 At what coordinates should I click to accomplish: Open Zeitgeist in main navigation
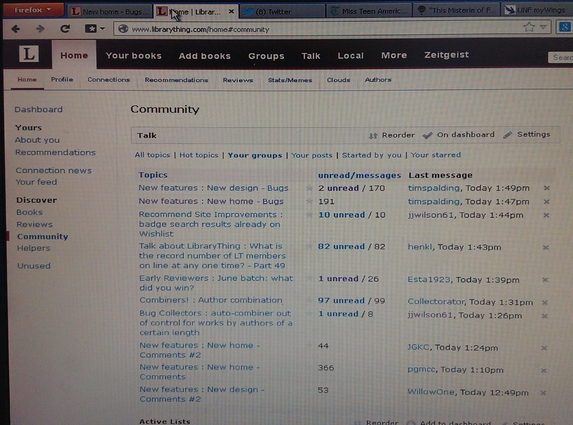(x=447, y=55)
